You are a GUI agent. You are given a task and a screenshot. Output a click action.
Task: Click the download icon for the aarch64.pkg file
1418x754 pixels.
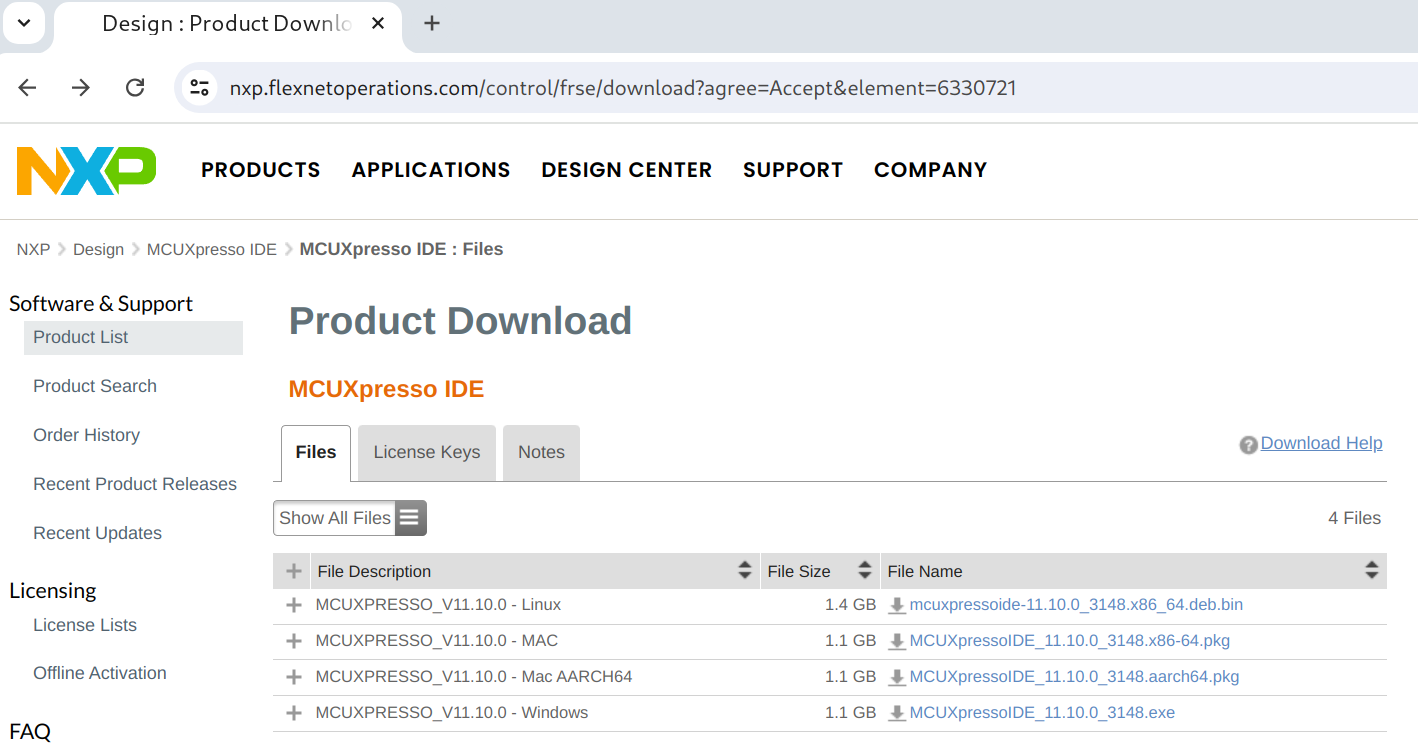(897, 677)
